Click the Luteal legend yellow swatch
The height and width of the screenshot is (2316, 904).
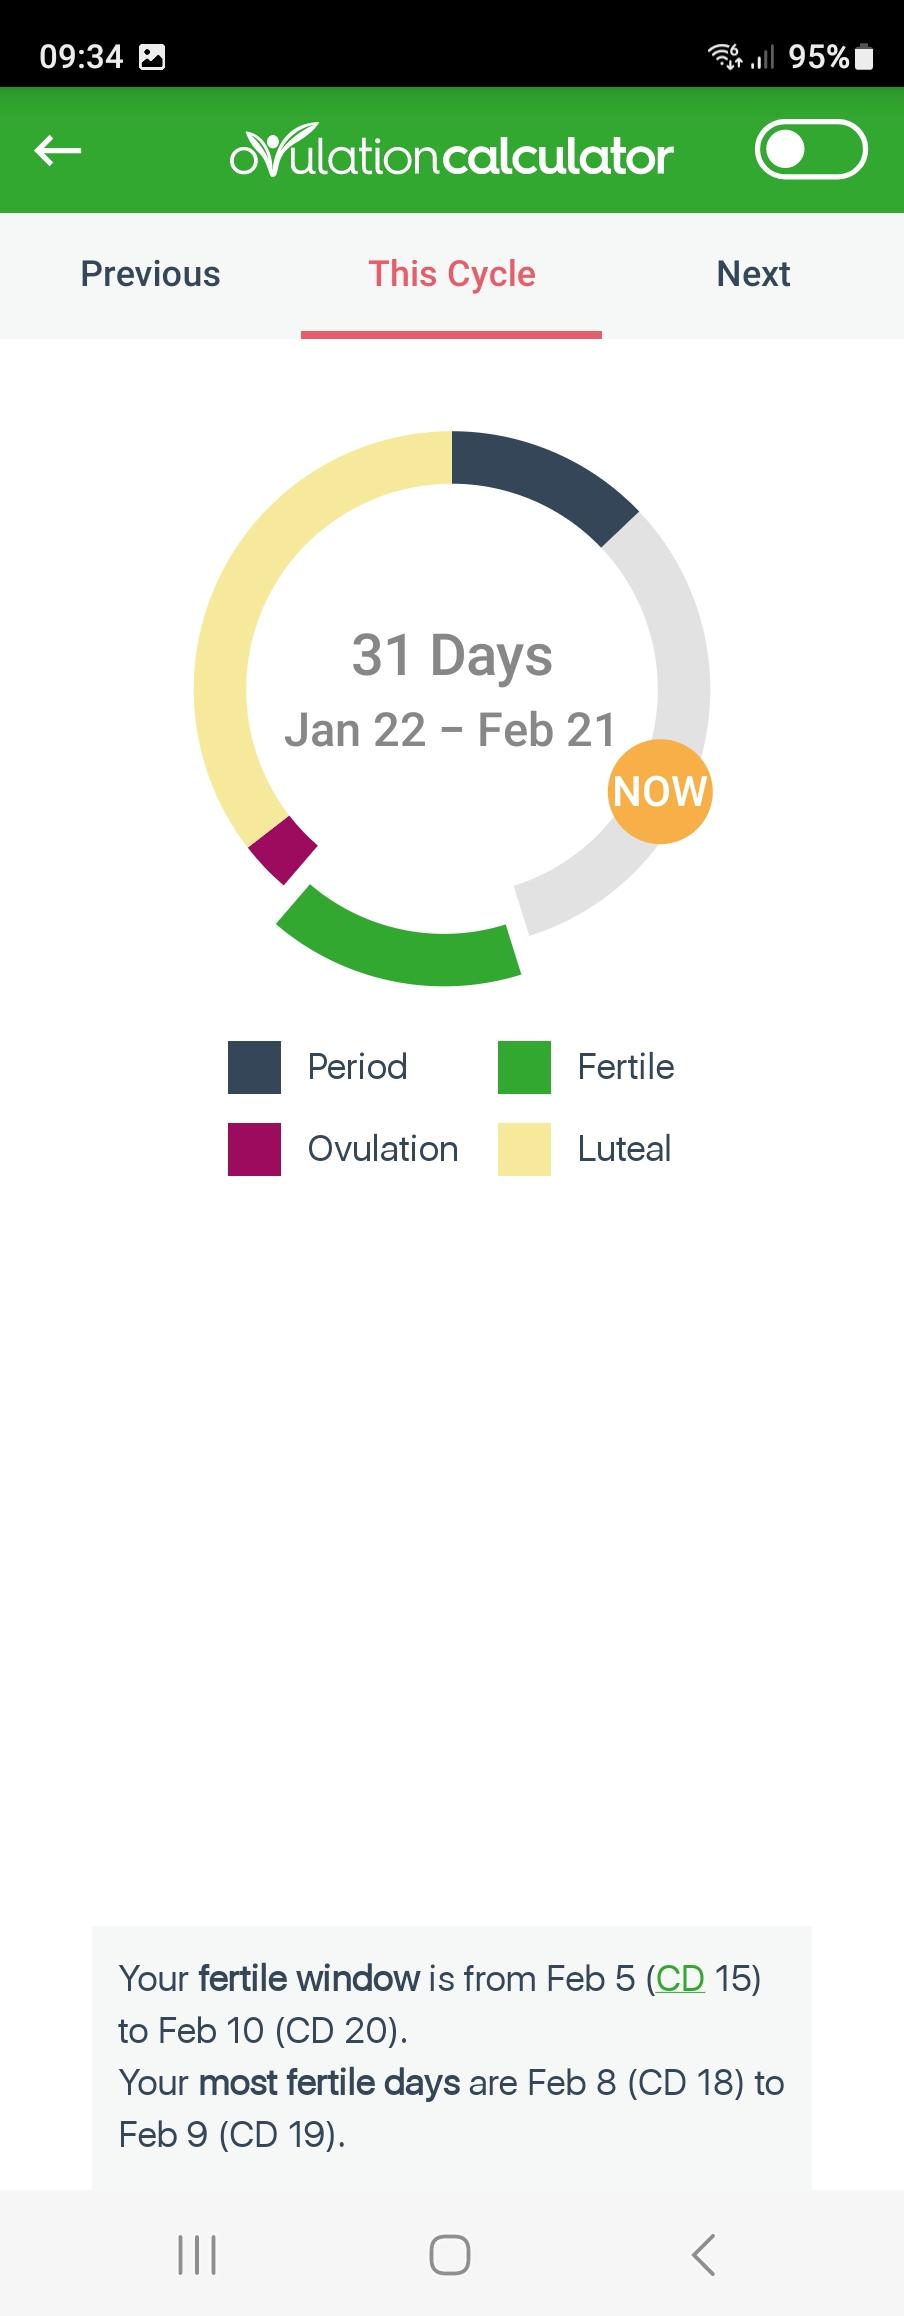524,1149
